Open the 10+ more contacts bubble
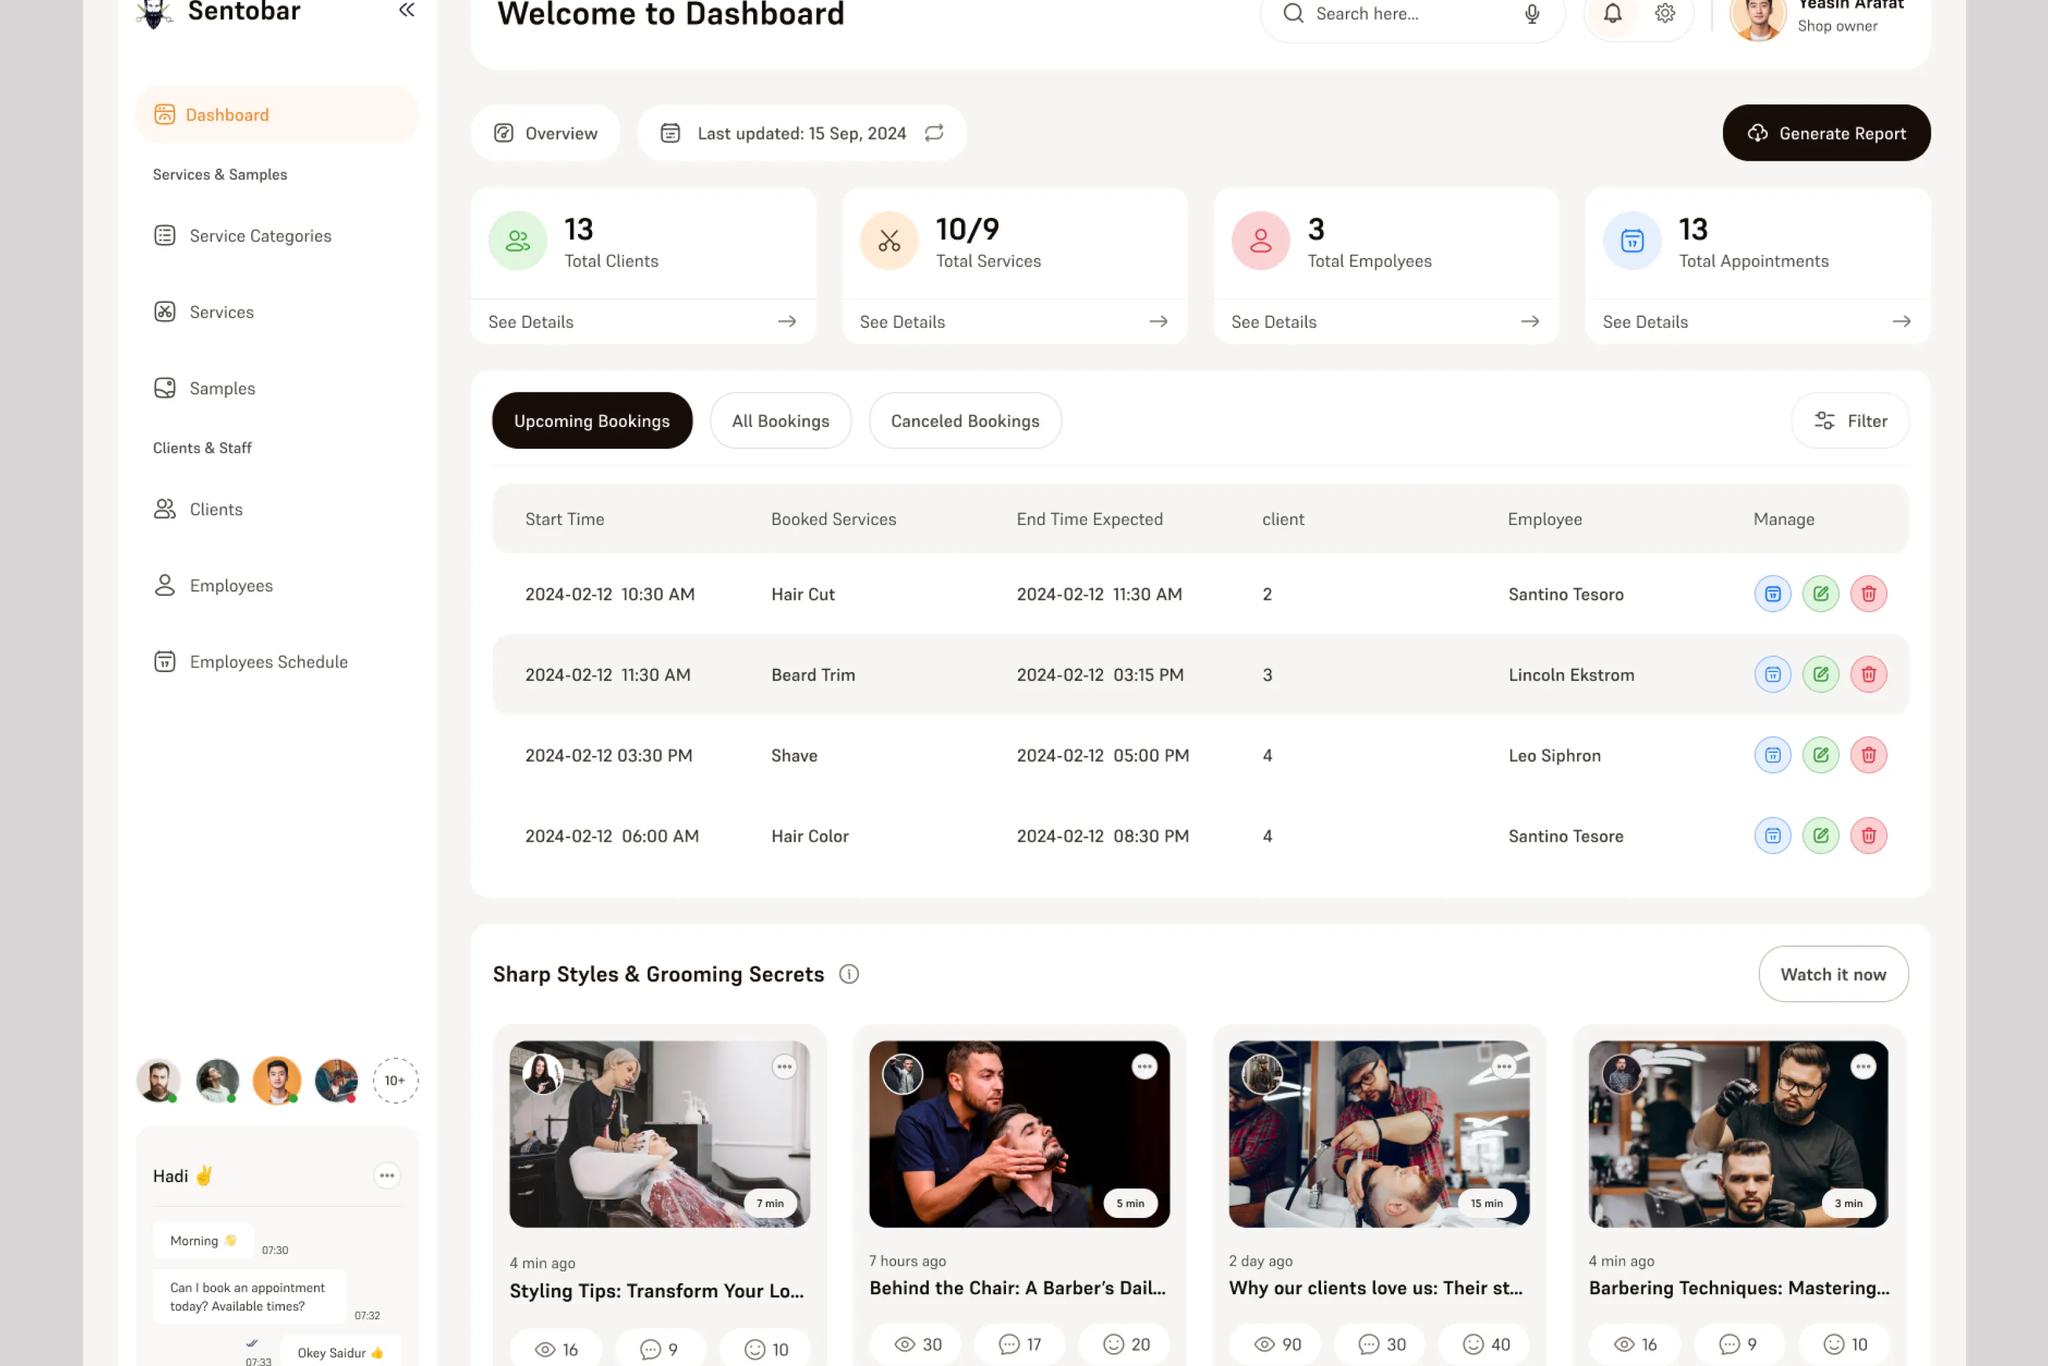The image size is (2048, 1366). point(395,1081)
